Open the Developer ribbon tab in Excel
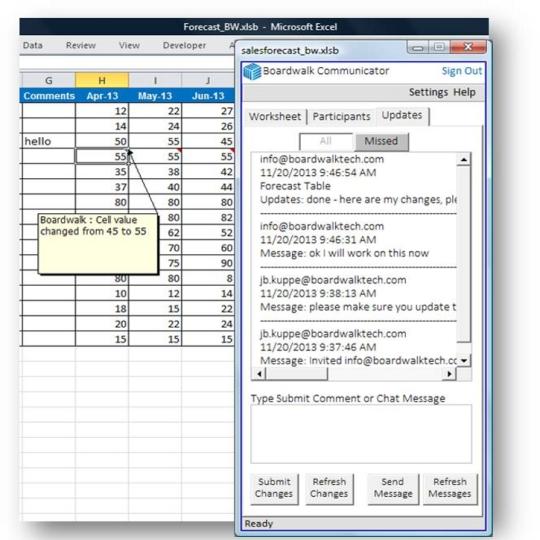Viewport: 540px width, 540px height. click(x=184, y=45)
